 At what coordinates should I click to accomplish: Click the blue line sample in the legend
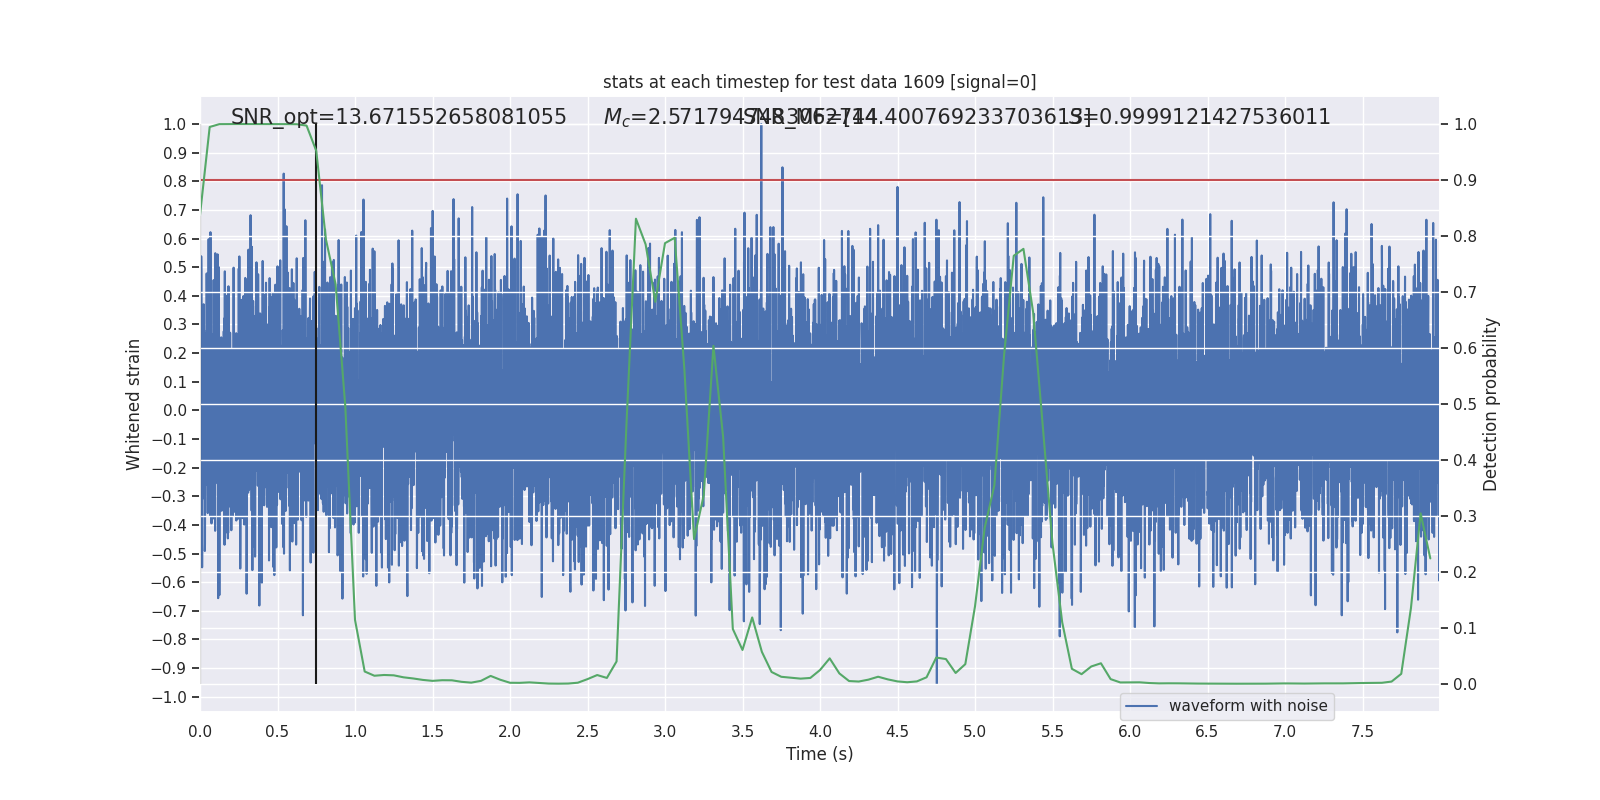coord(1142,706)
